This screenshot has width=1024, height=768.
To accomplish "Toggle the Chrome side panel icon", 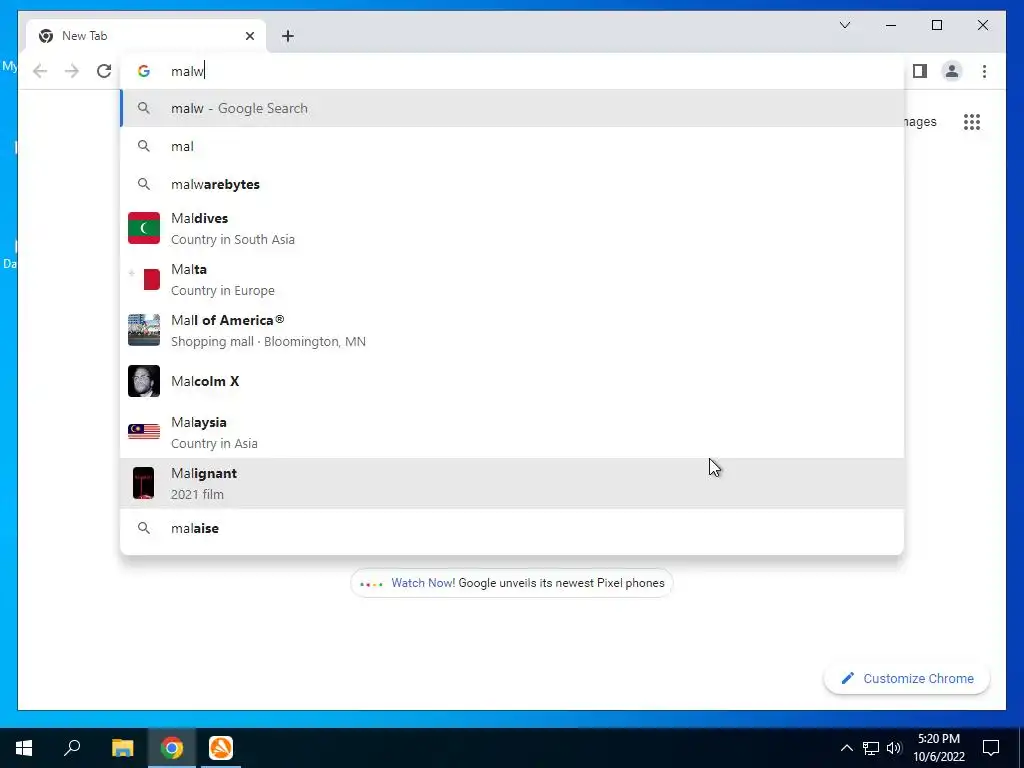I will click(920, 71).
